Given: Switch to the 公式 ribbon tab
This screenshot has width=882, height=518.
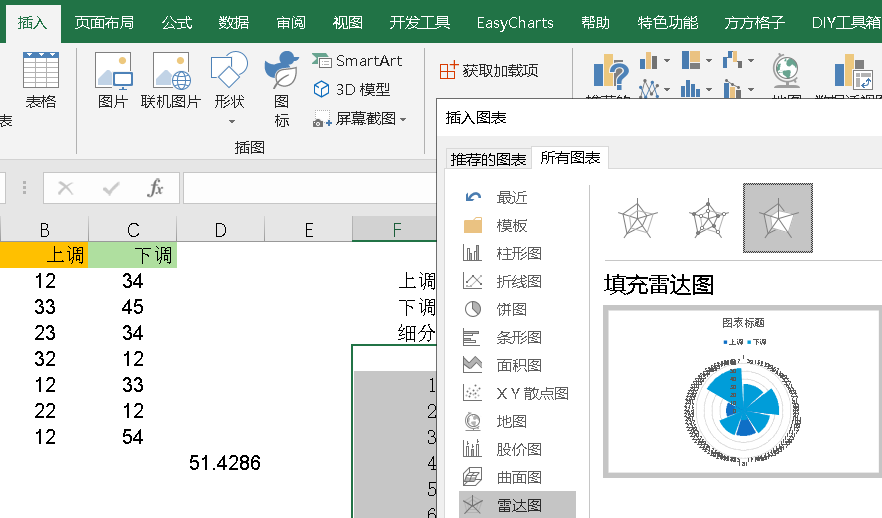Looking at the screenshot, I should click(x=177, y=22).
